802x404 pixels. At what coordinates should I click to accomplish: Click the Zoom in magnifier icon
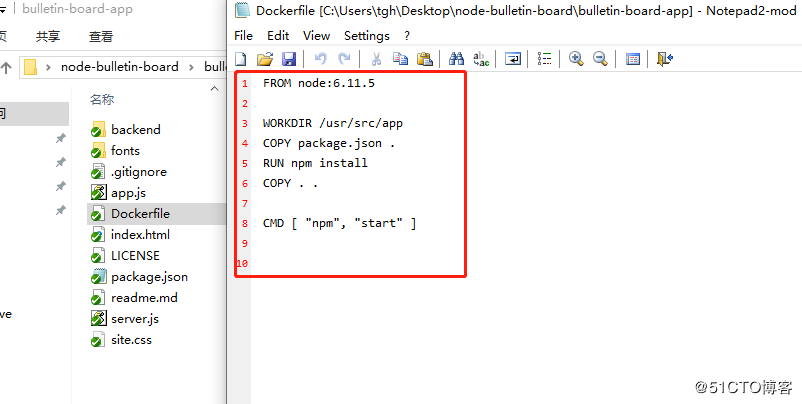coord(576,59)
